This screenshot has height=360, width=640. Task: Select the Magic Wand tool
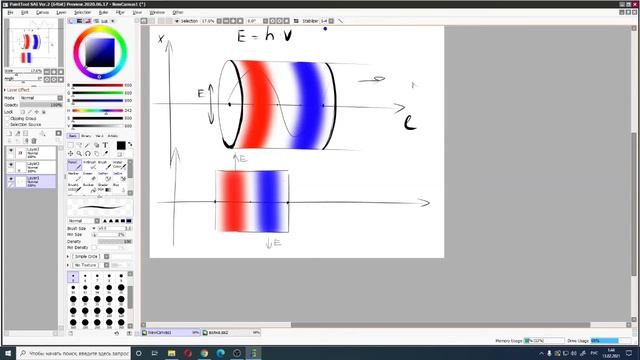87,145
